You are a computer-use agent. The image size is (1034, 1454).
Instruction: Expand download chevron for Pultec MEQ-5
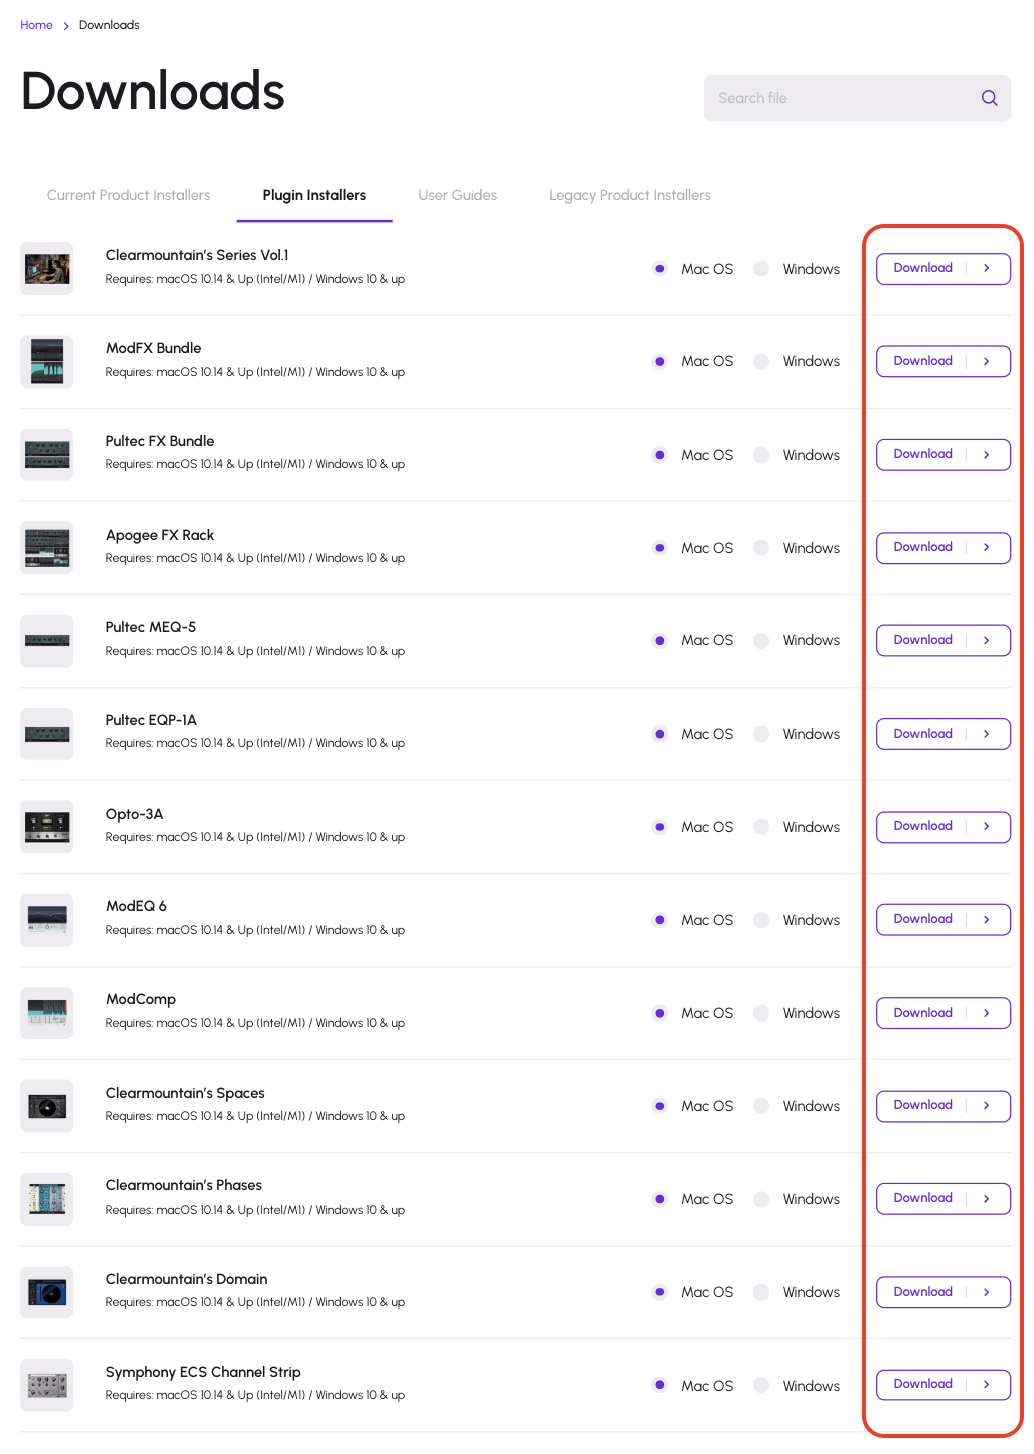pyautogui.click(x=987, y=641)
